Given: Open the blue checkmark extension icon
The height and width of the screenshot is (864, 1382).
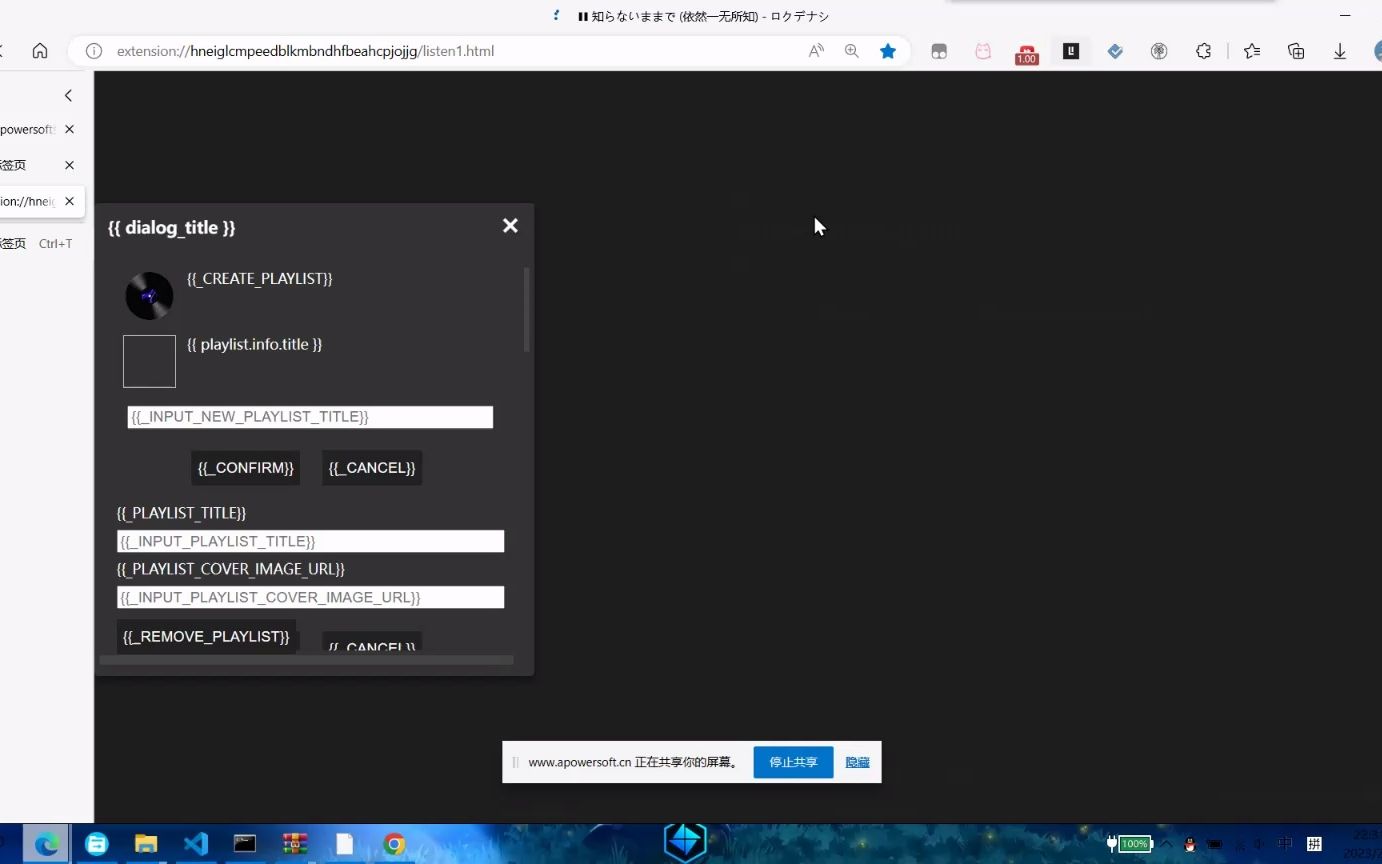Looking at the screenshot, I should pyautogui.click(x=1115, y=51).
